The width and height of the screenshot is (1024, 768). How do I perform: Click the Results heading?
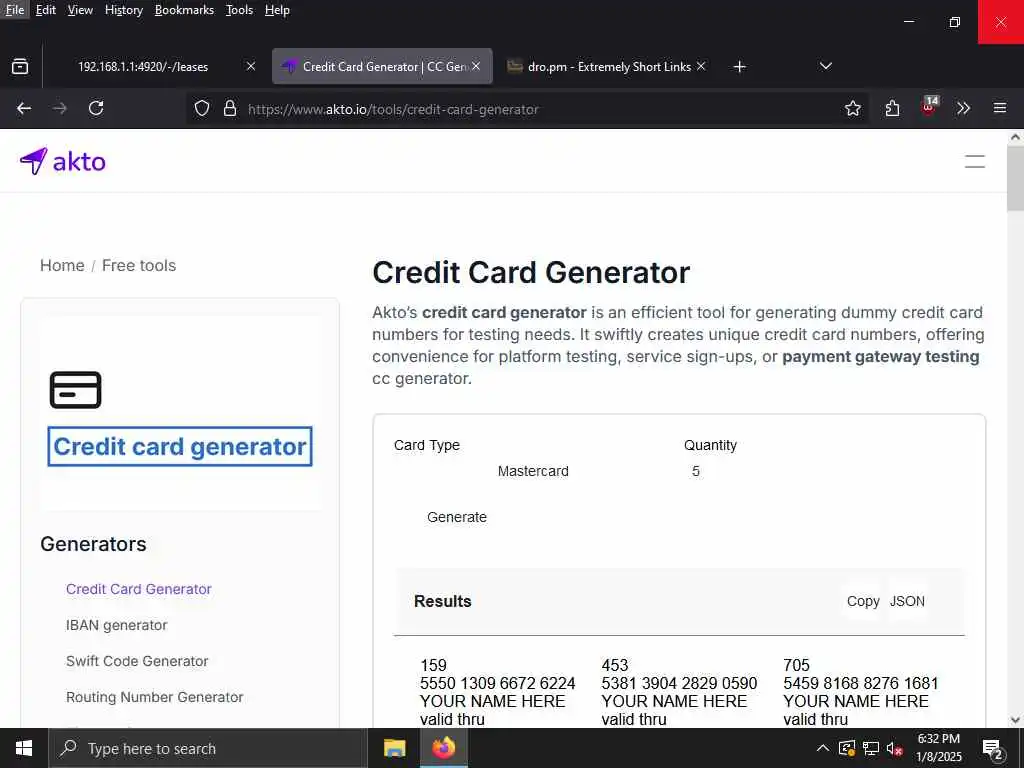(443, 601)
